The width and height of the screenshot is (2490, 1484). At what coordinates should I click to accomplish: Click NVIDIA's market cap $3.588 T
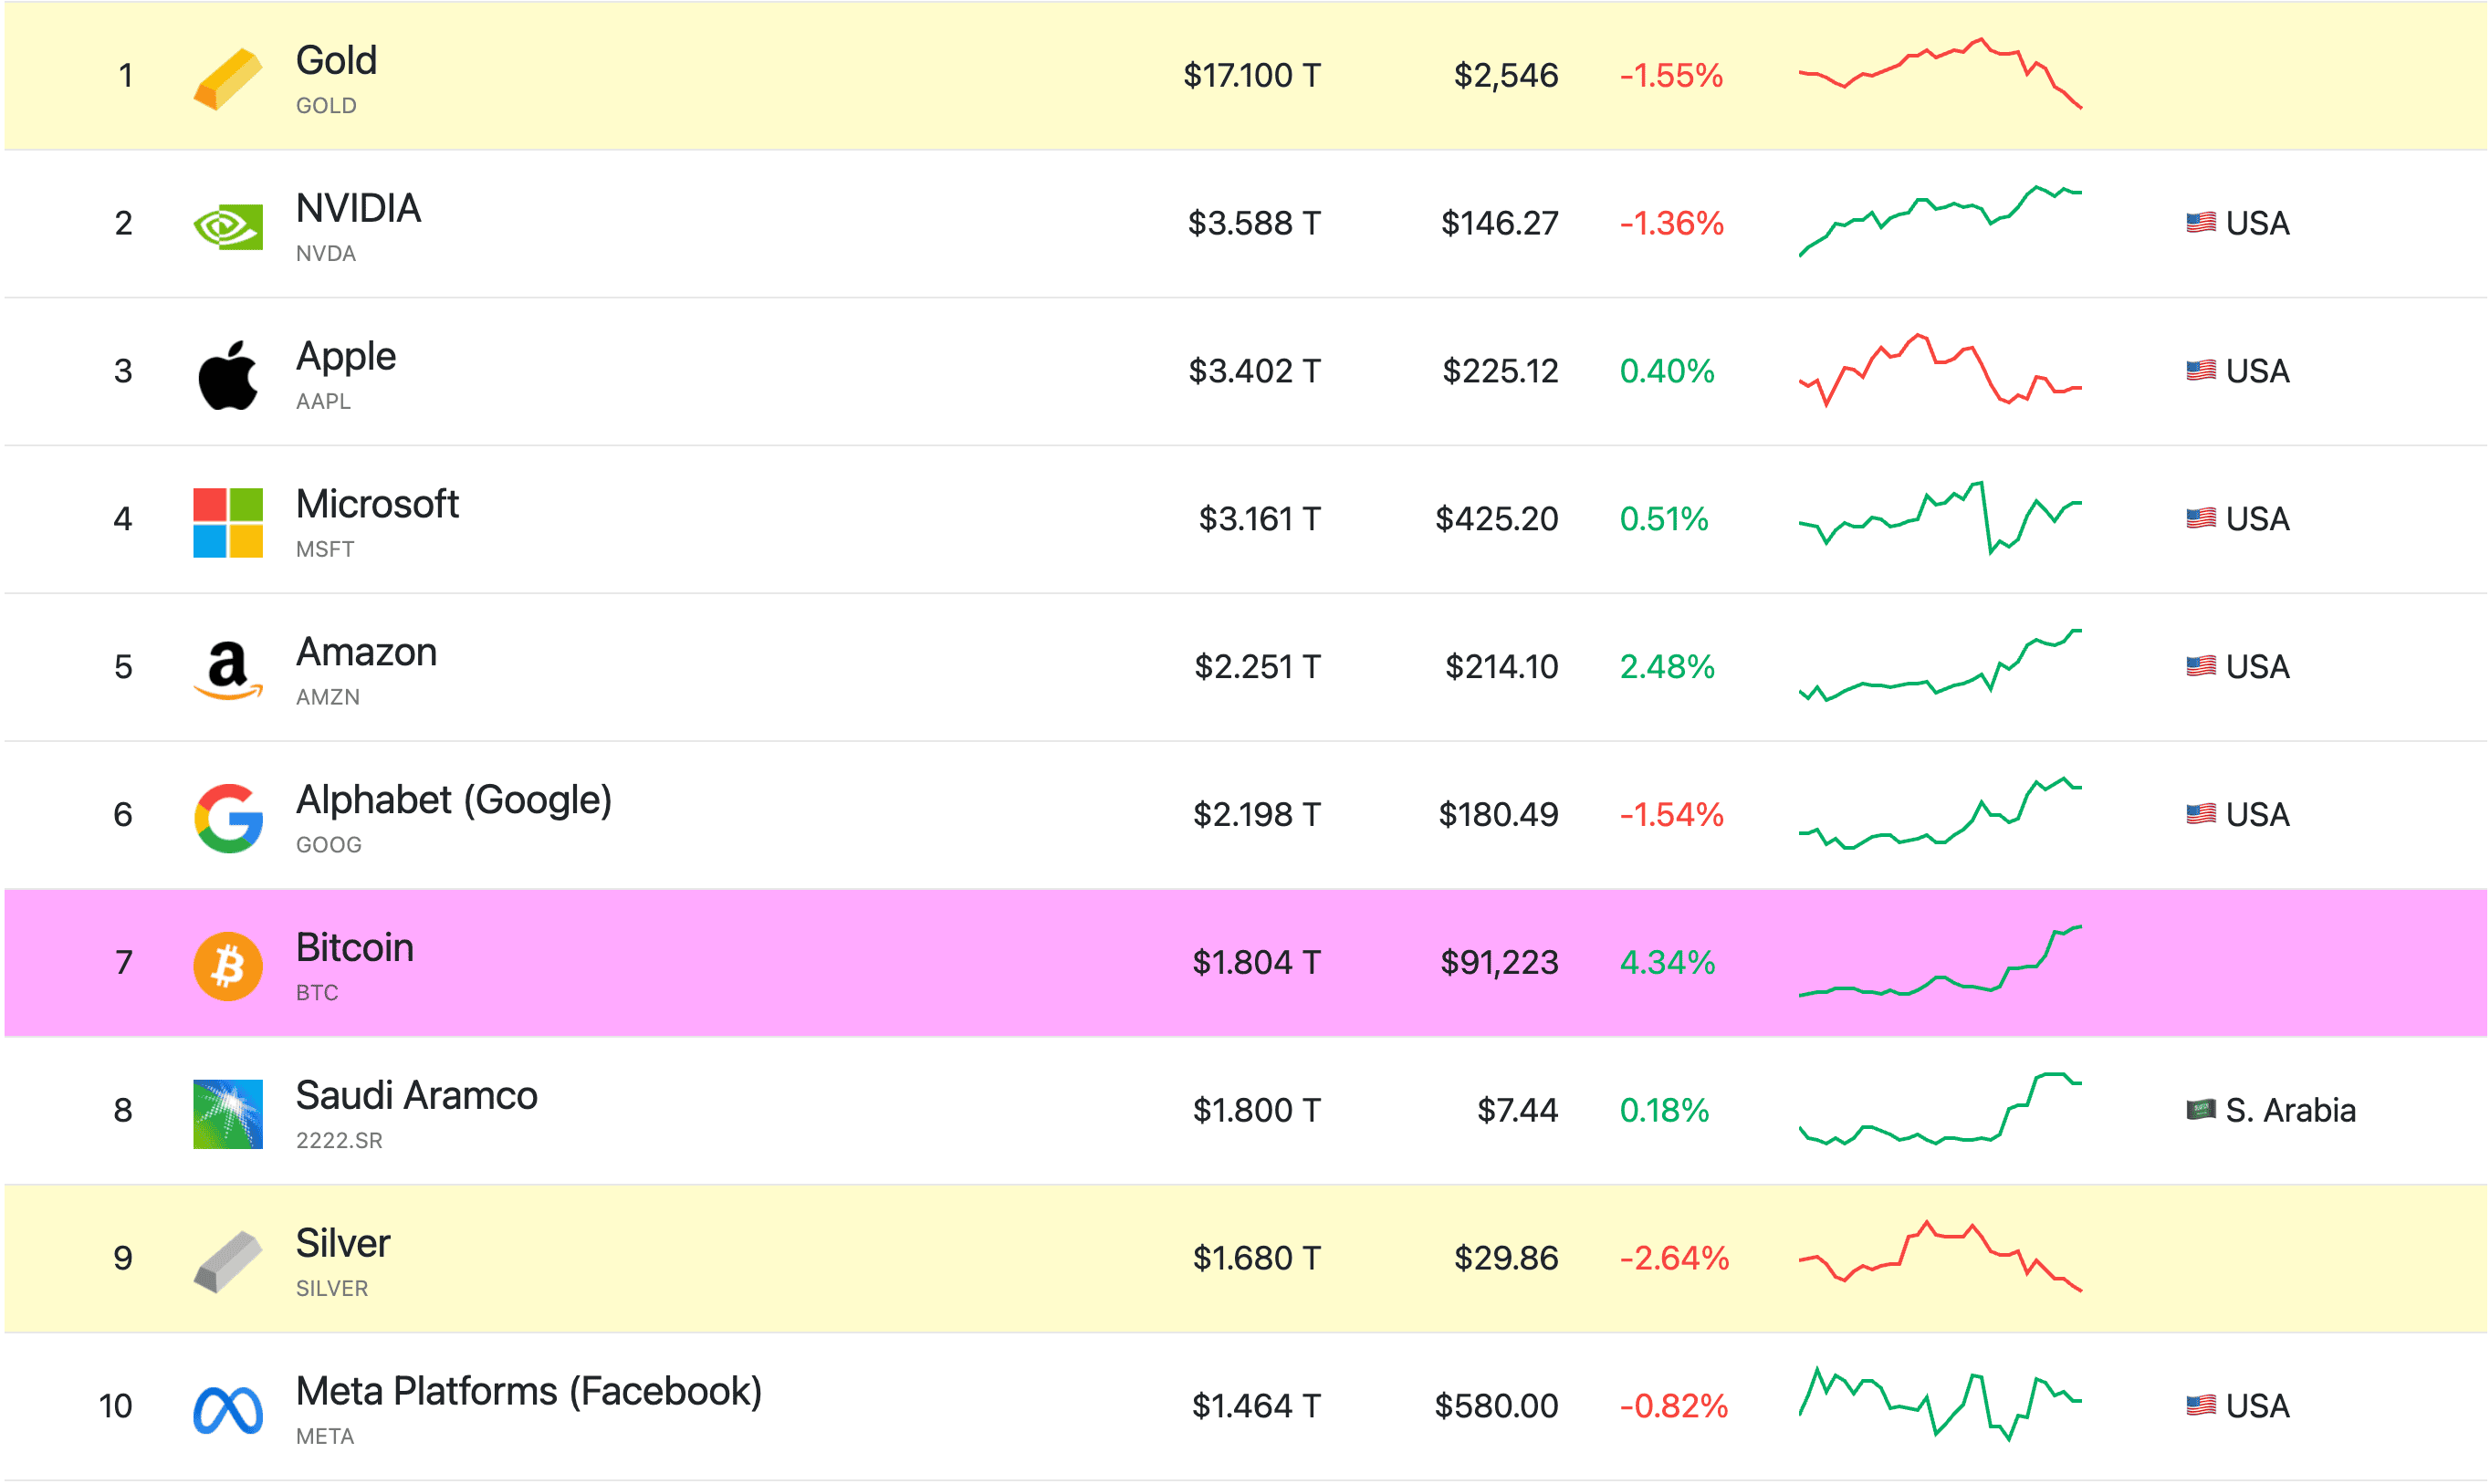1254,223
